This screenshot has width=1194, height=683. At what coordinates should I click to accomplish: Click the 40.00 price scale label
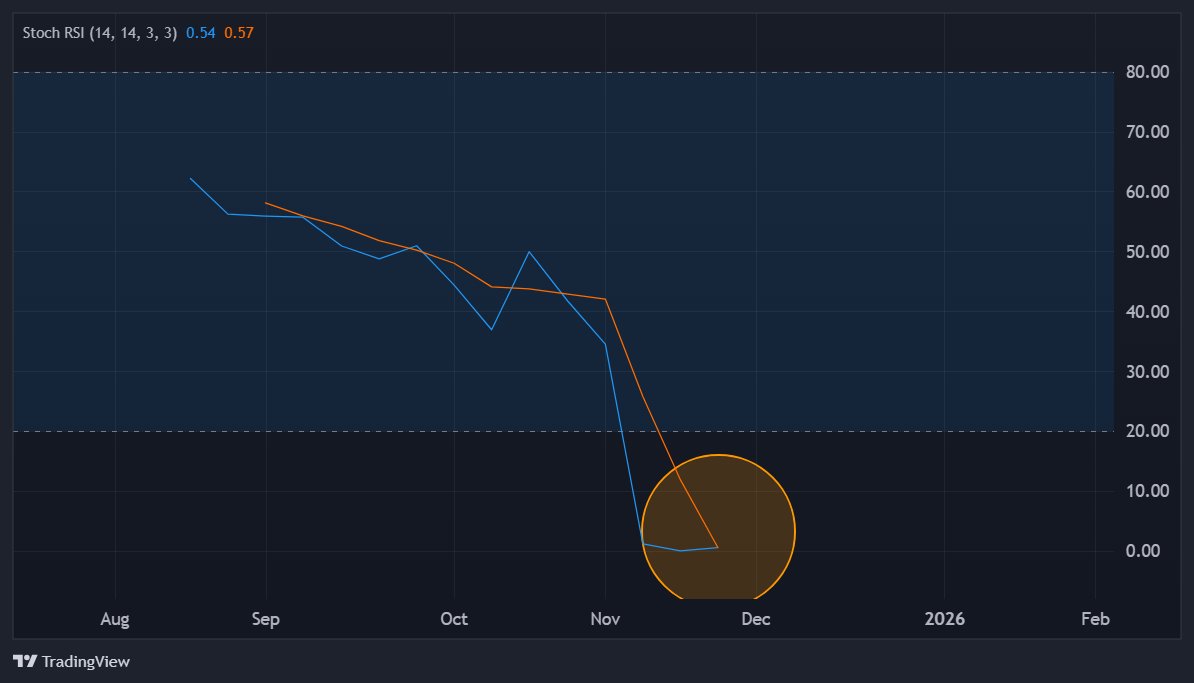[x=1147, y=311]
